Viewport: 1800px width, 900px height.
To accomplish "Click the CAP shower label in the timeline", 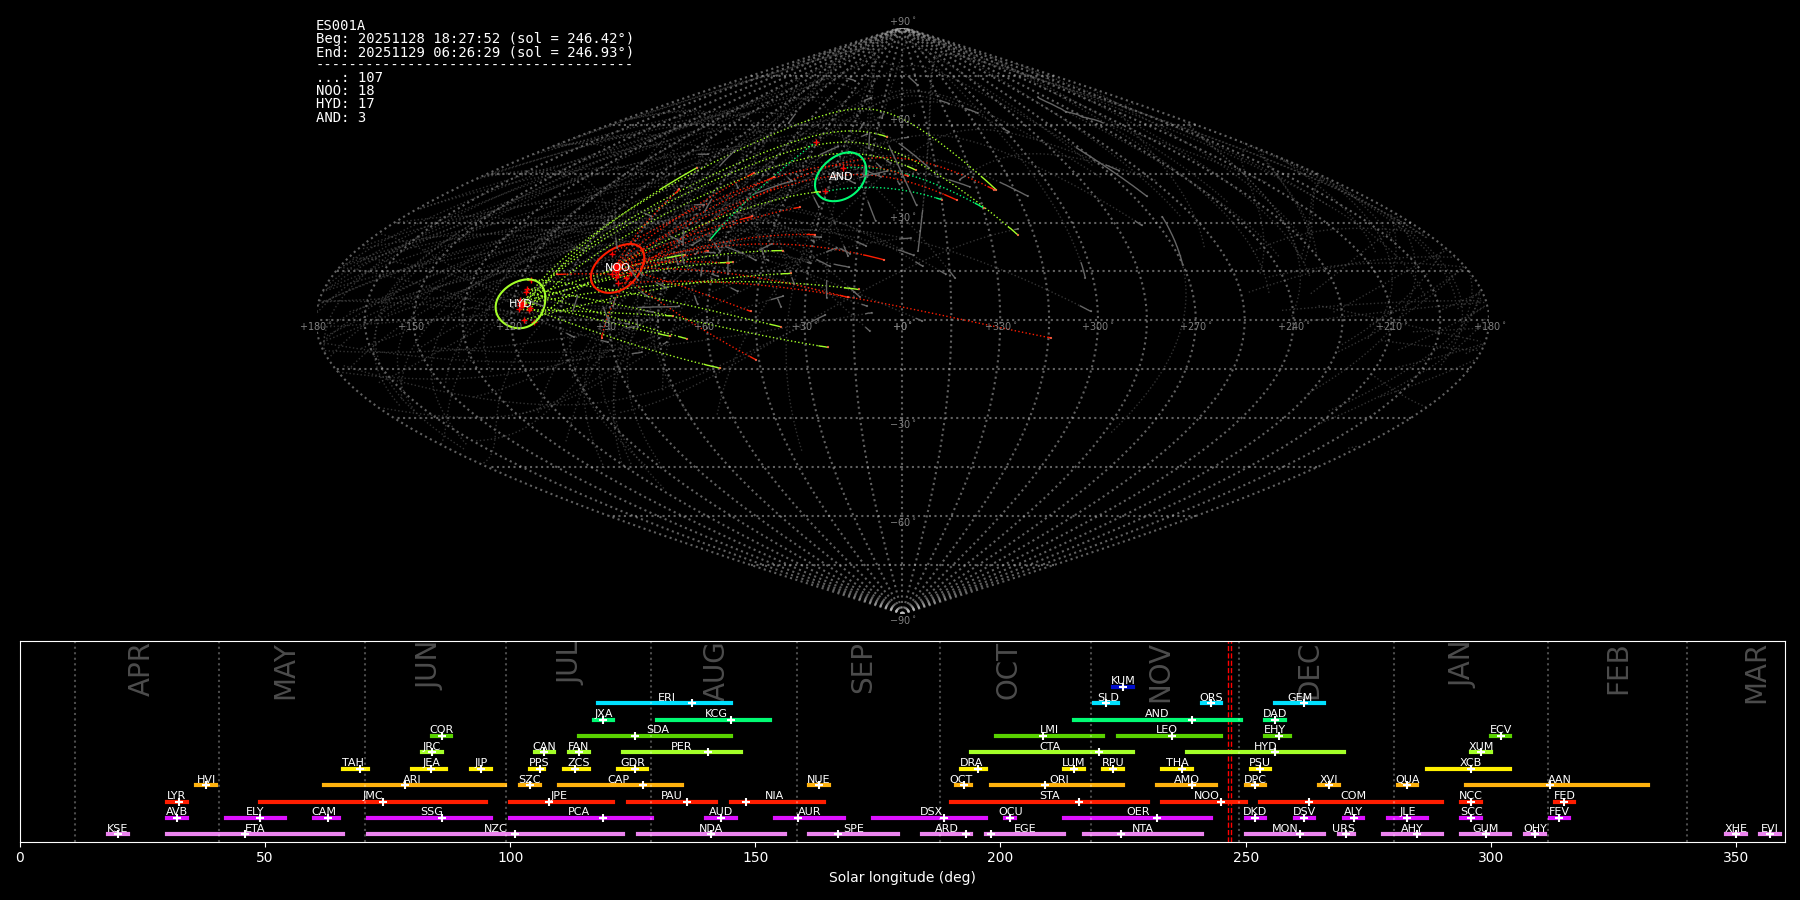I will [x=619, y=780].
